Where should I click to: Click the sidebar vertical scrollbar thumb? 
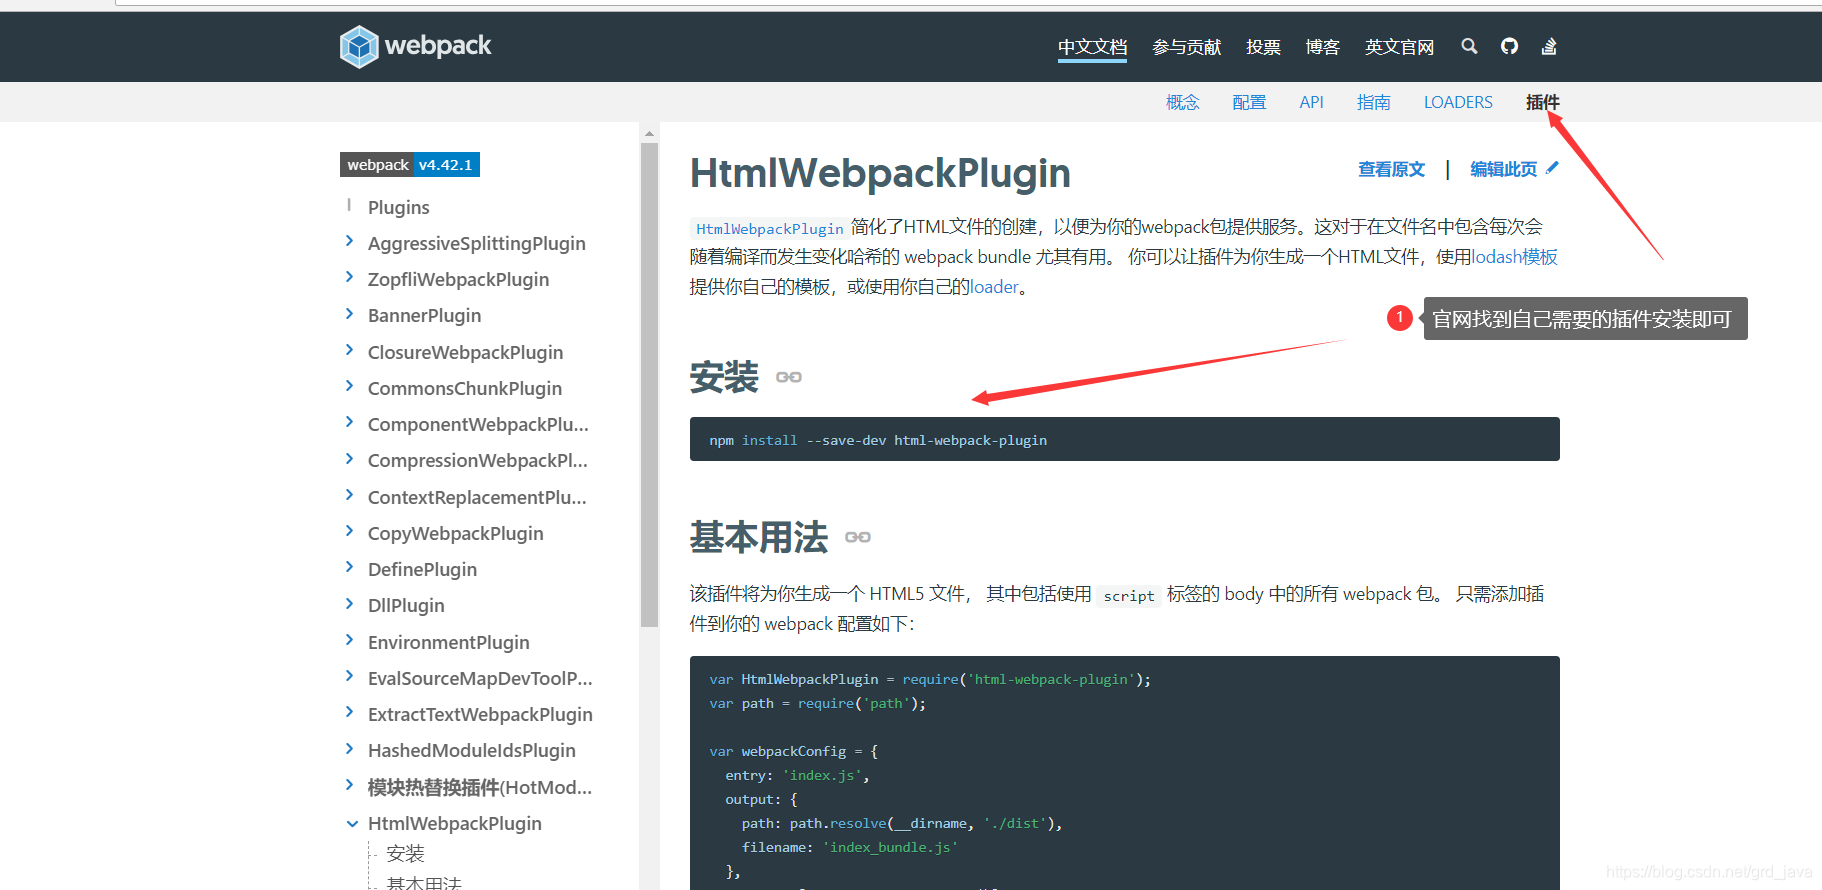coord(649,385)
